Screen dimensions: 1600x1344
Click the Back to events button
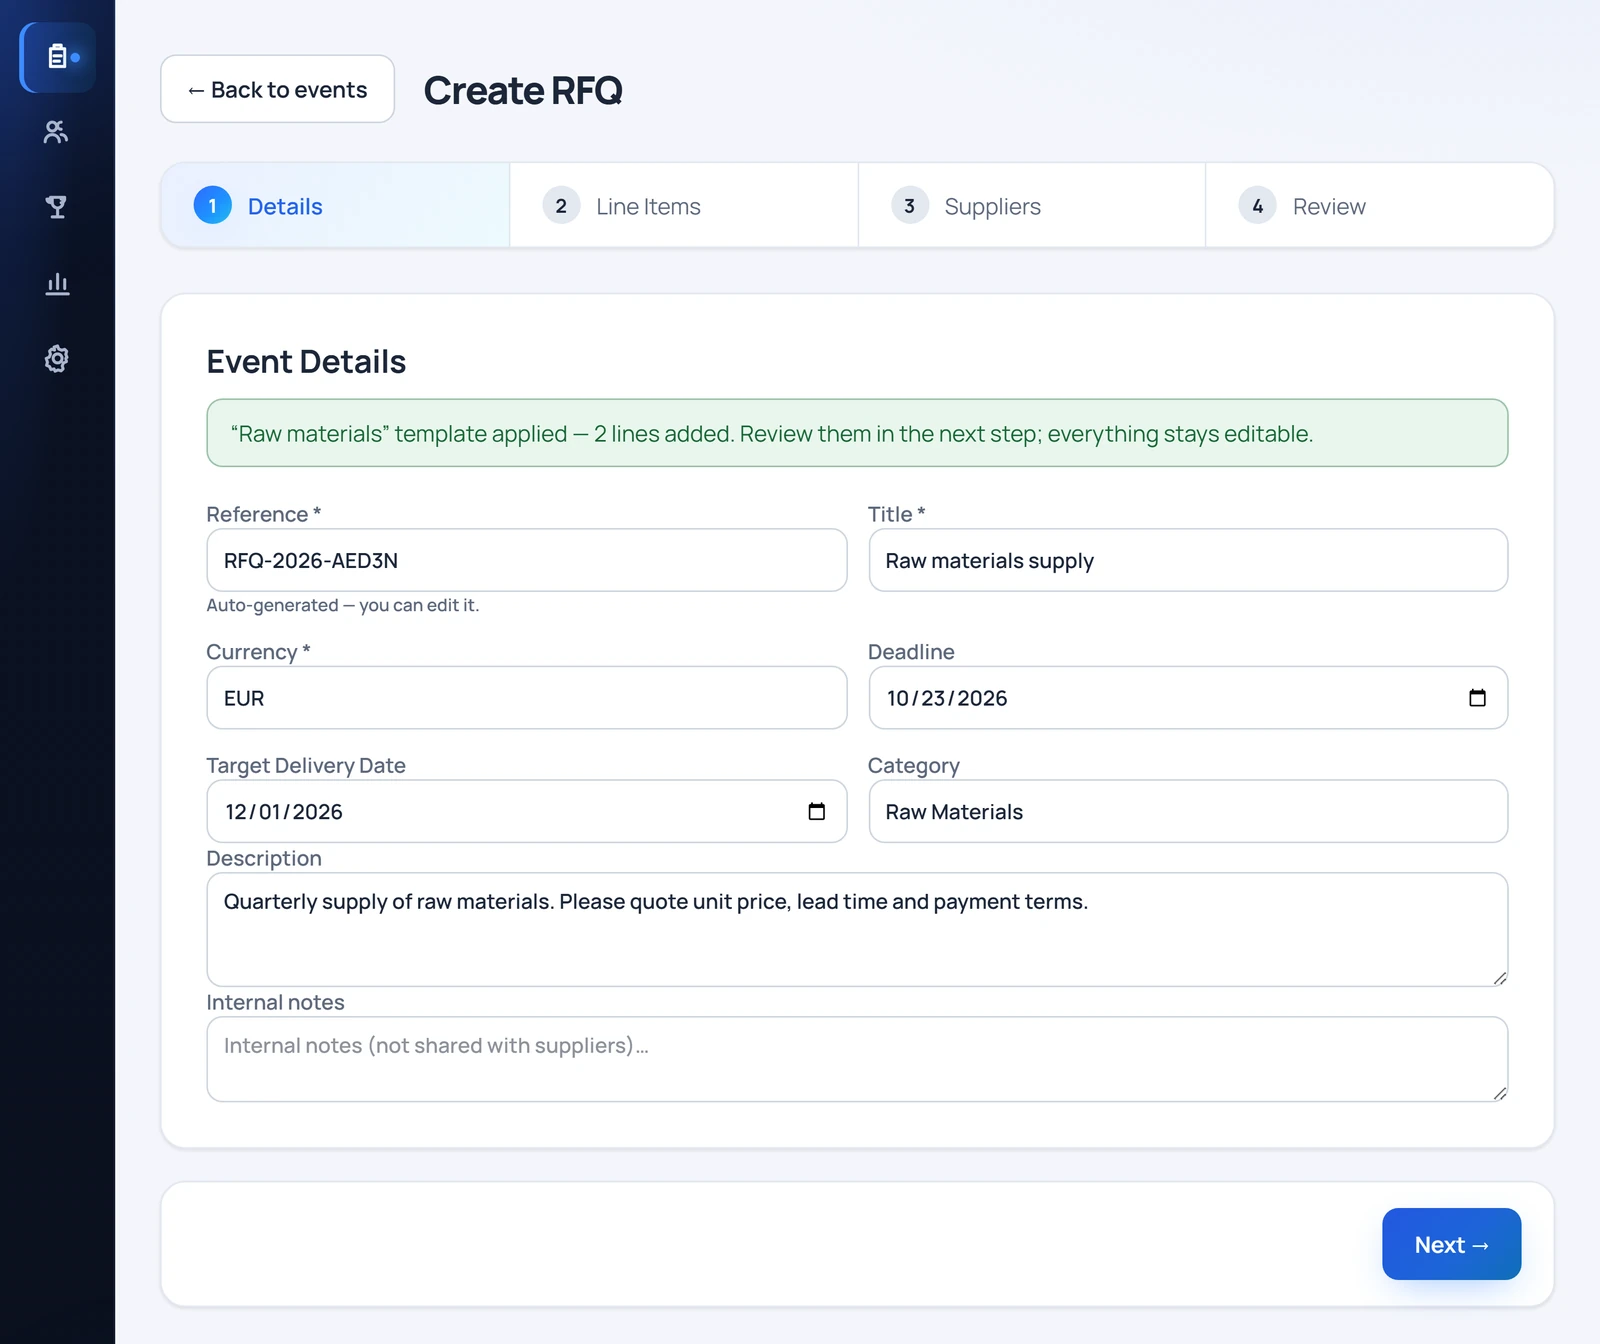point(278,89)
